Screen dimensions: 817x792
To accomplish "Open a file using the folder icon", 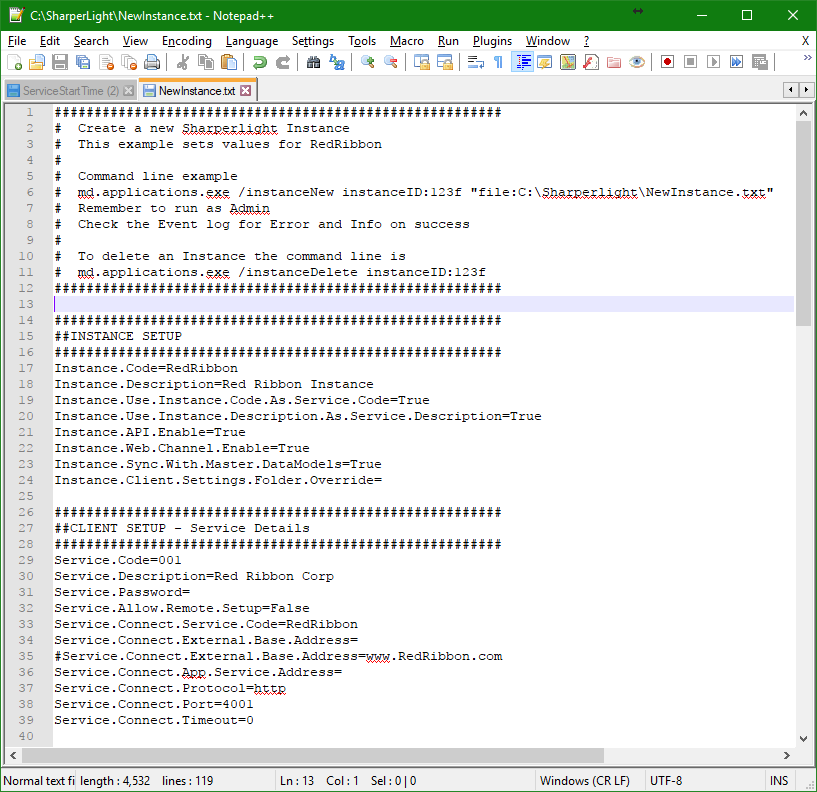I will point(37,62).
